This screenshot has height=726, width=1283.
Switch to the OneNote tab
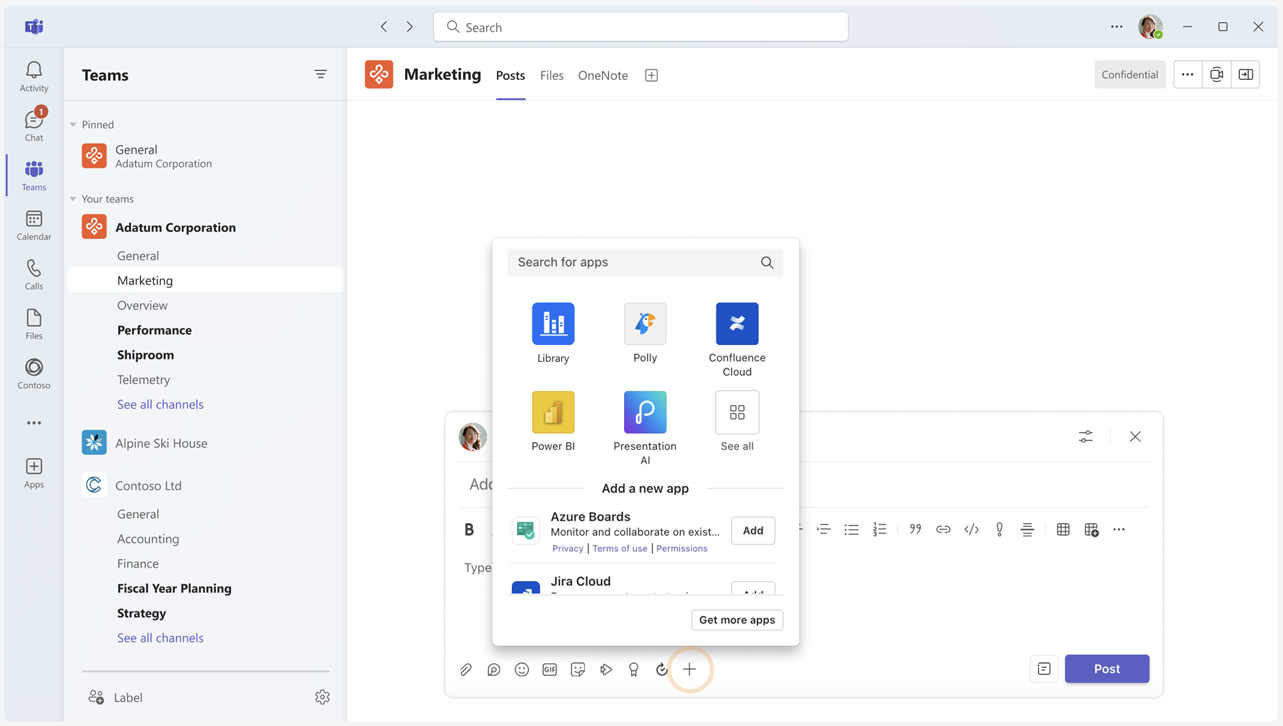tap(603, 75)
